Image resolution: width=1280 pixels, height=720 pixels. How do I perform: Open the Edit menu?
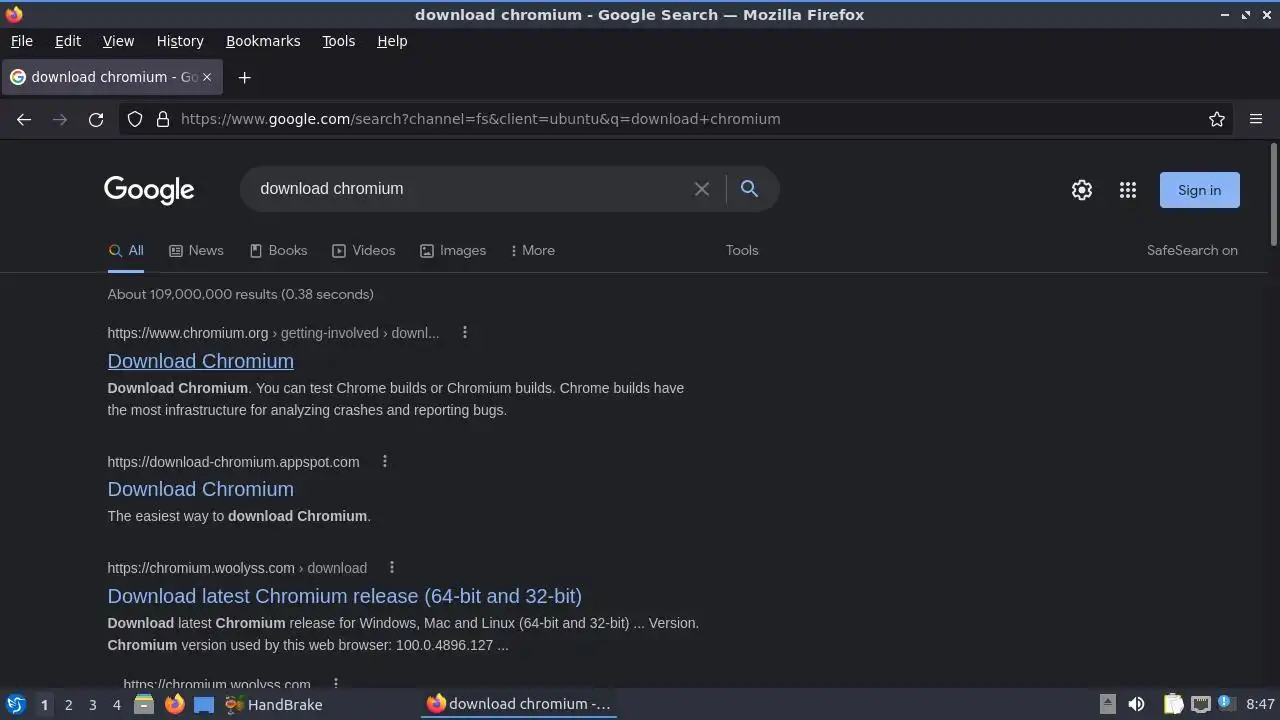tap(68, 41)
